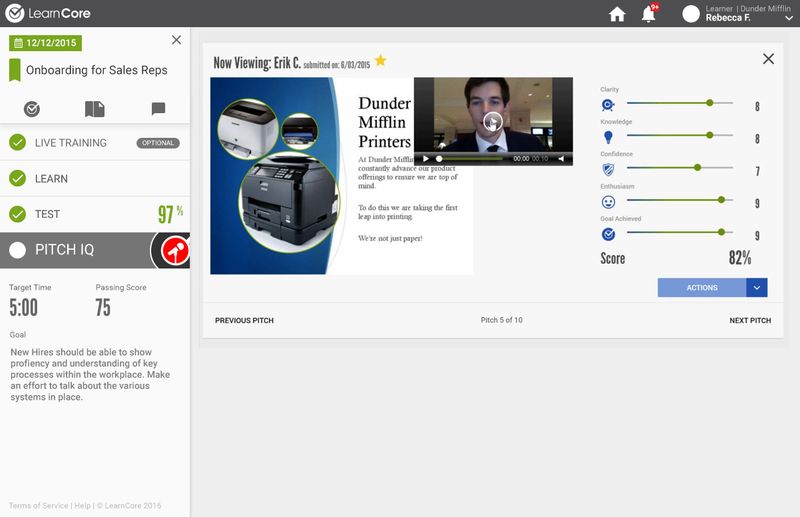The width and height of the screenshot is (800, 517).
Task: Click the passing score 75 value
Action: [x=103, y=308]
